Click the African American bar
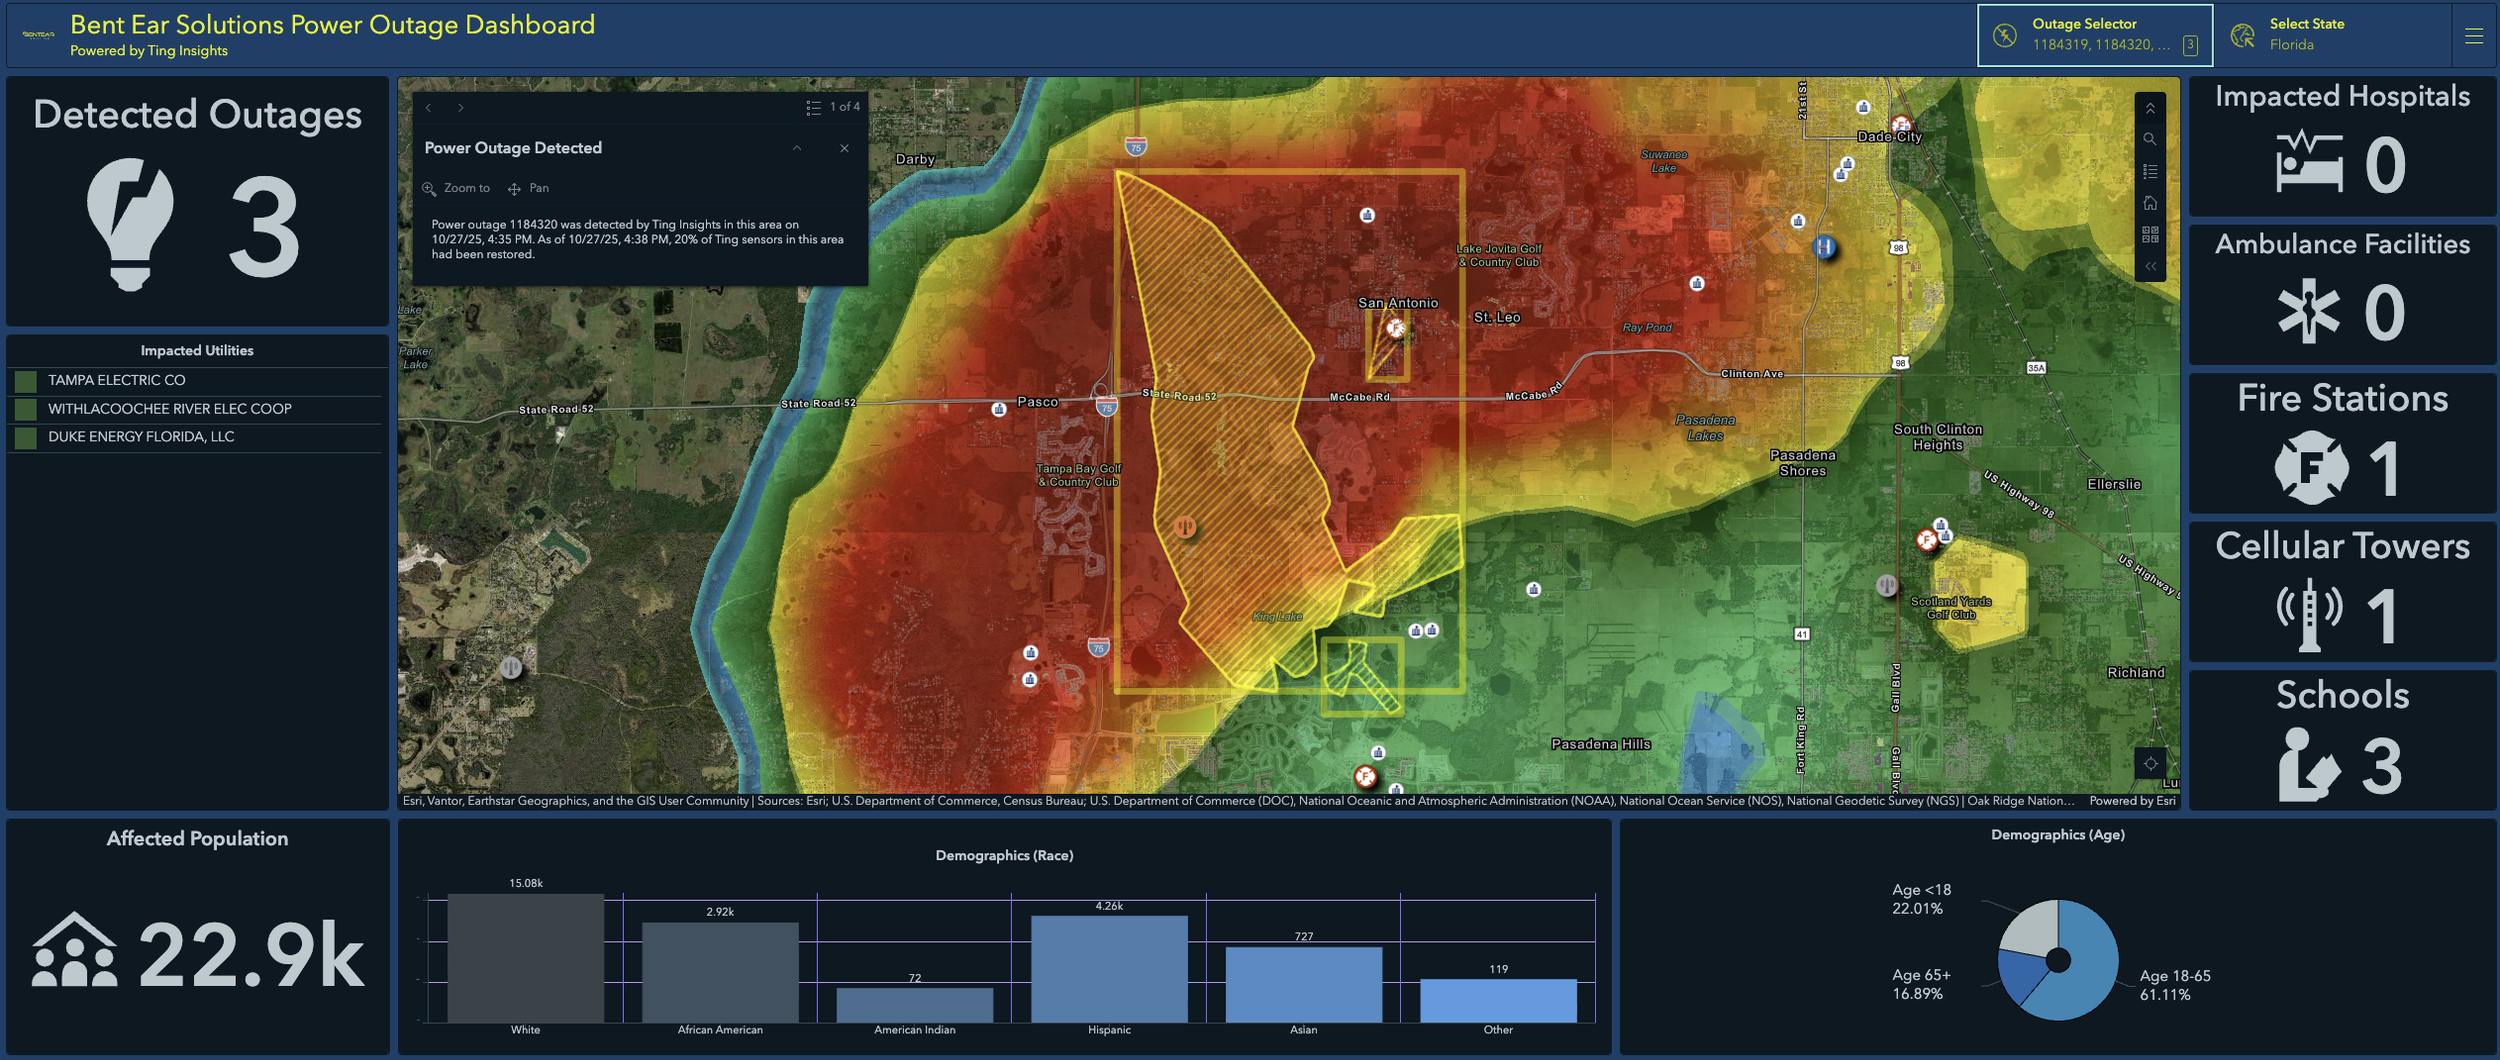 coord(720,972)
